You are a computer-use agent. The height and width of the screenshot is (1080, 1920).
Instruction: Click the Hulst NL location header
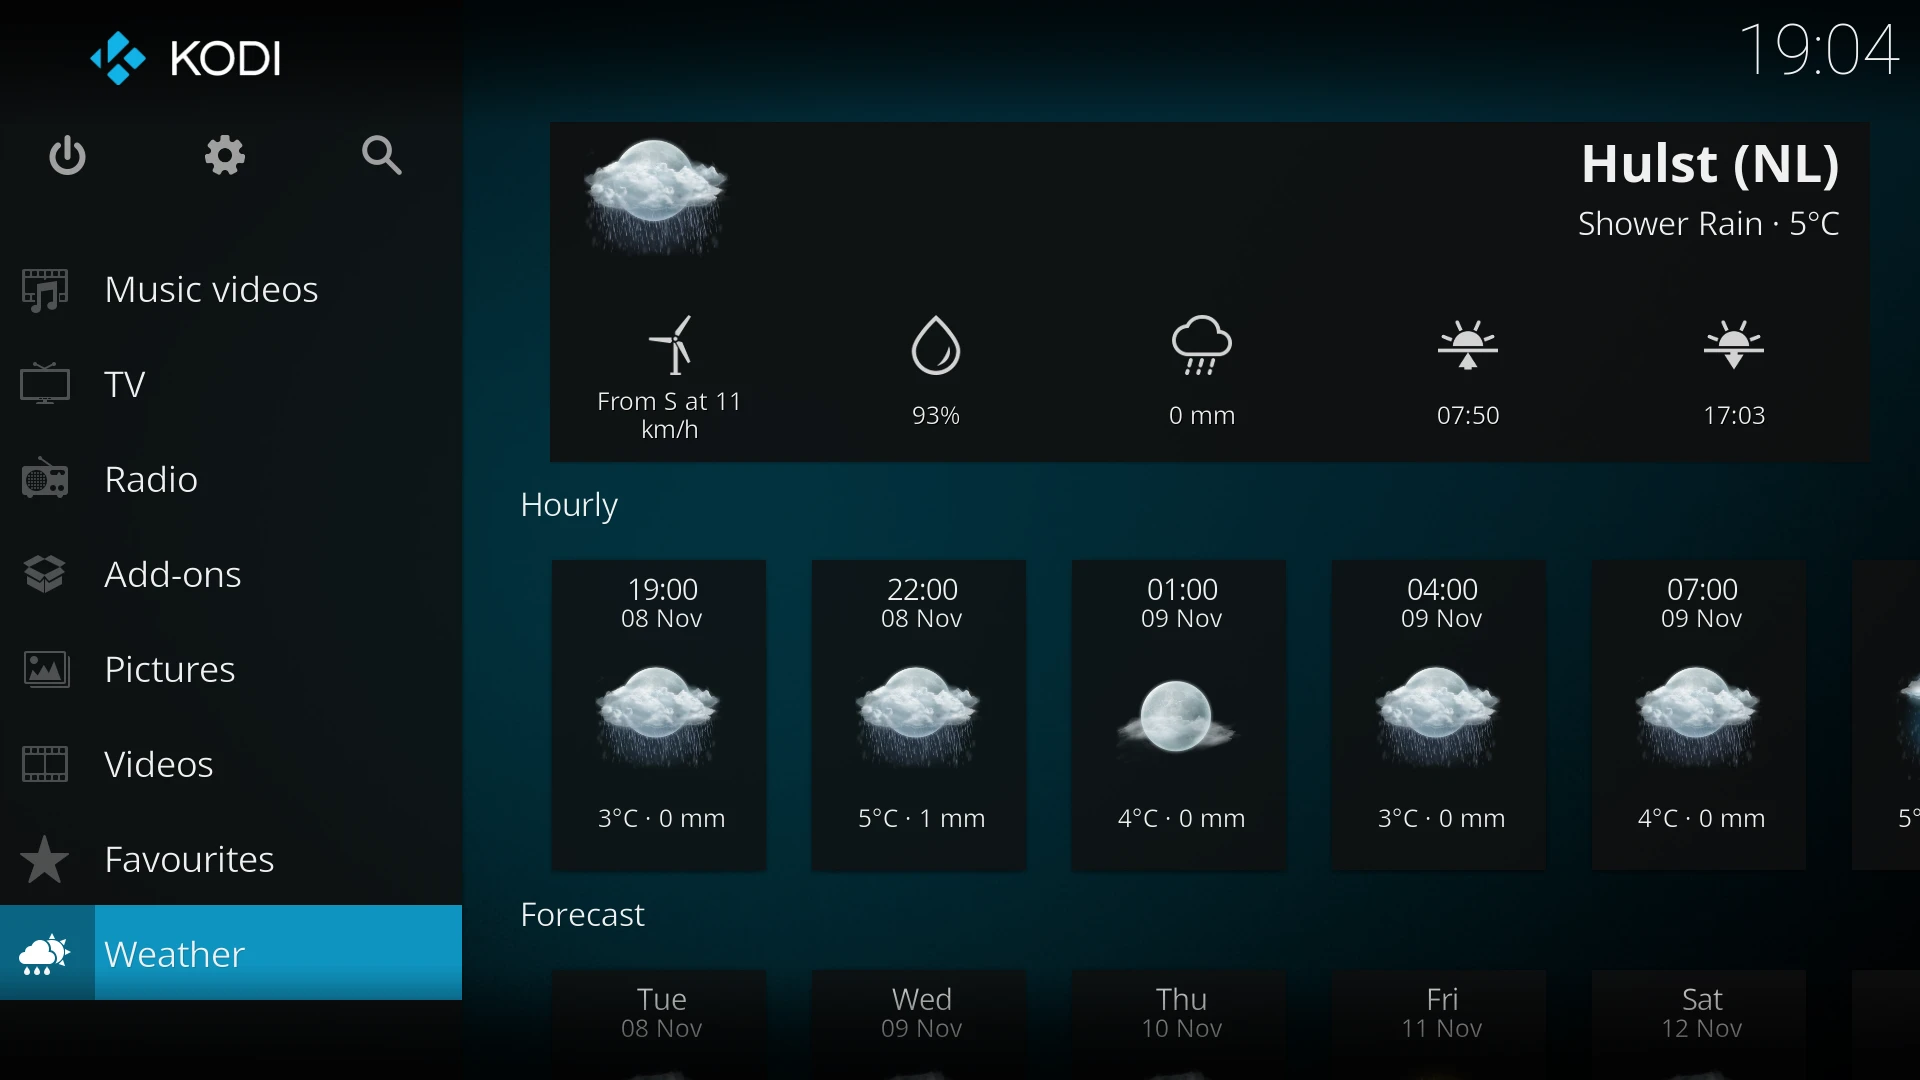(1709, 164)
